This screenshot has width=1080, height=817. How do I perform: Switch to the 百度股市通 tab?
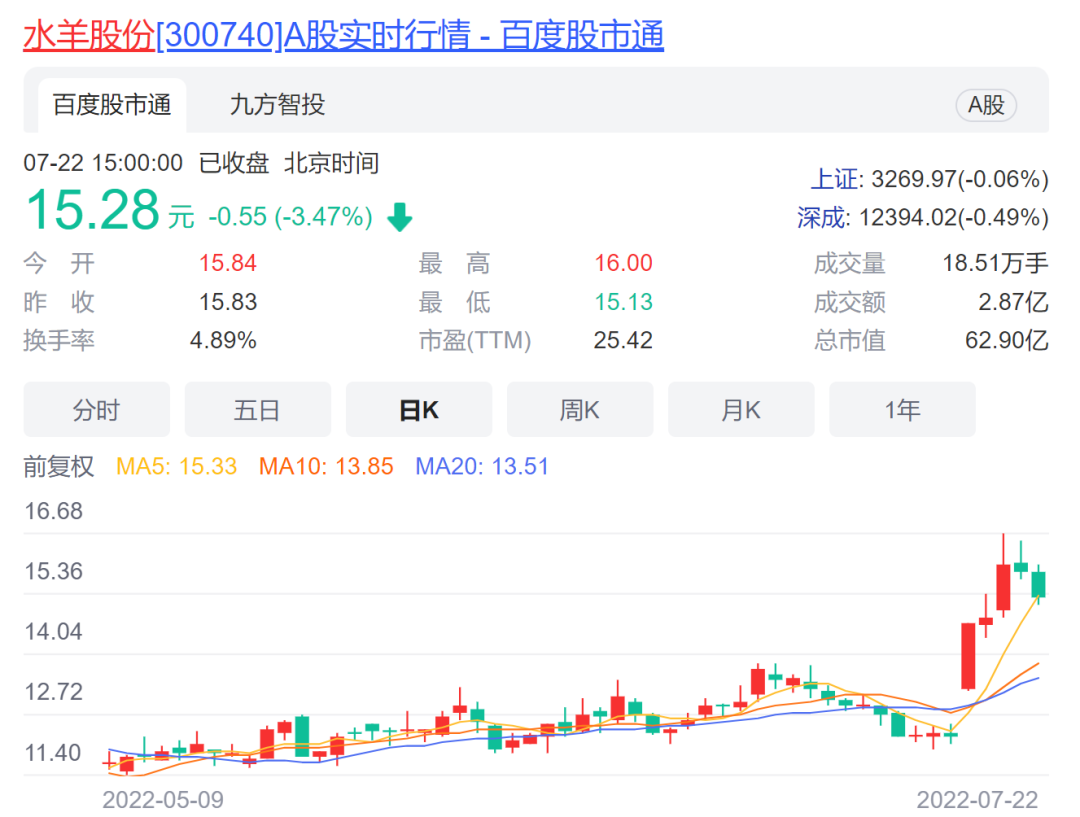tap(112, 105)
